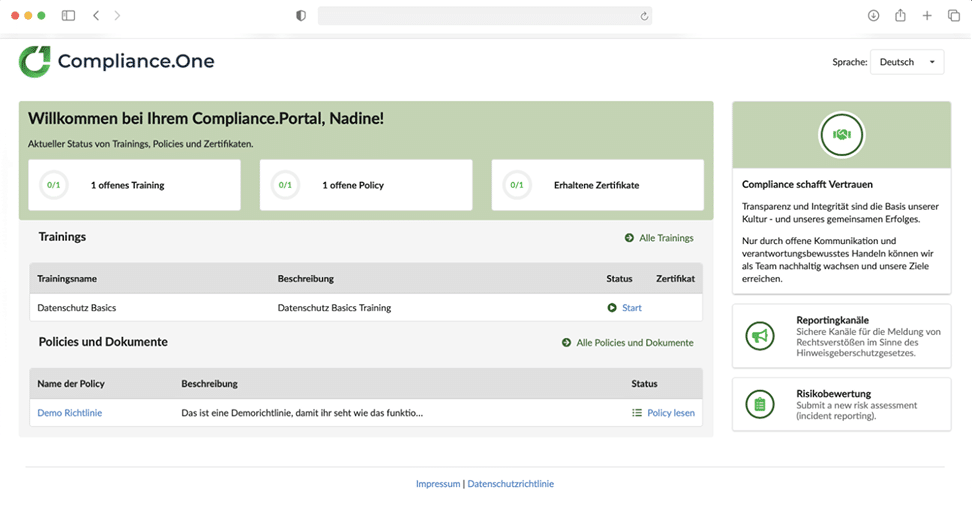This screenshot has width=972, height=506.
Task: Open the Demo Richtlinie link
Action: tap(69, 413)
